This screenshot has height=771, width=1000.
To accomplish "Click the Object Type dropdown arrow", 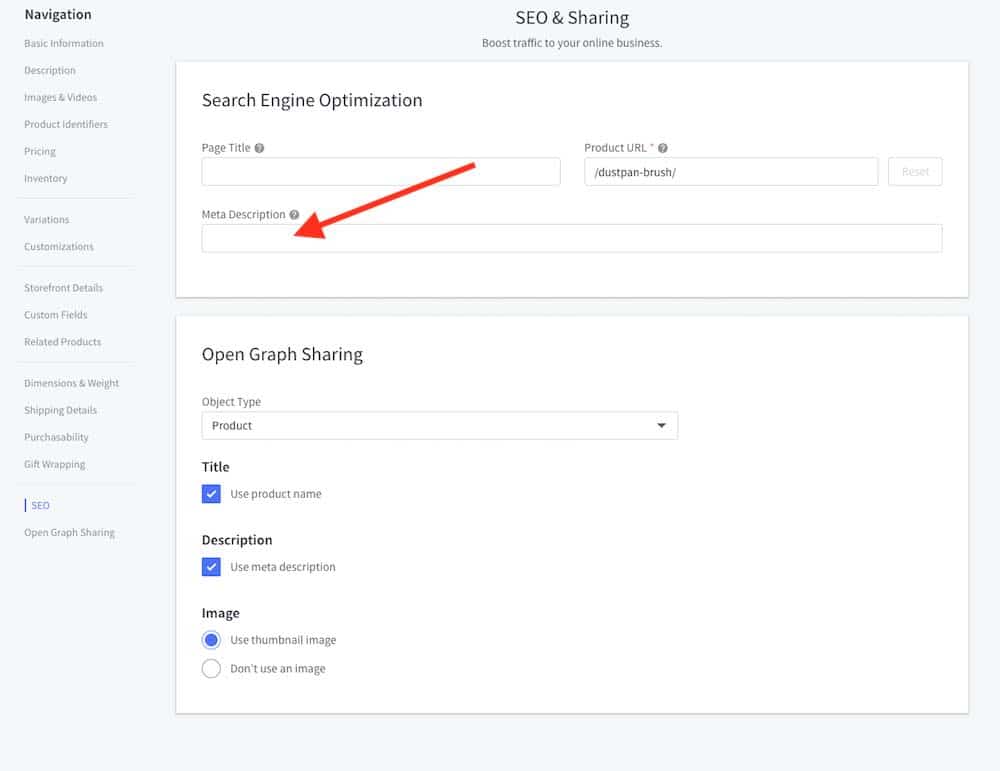I will tap(661, 426).
